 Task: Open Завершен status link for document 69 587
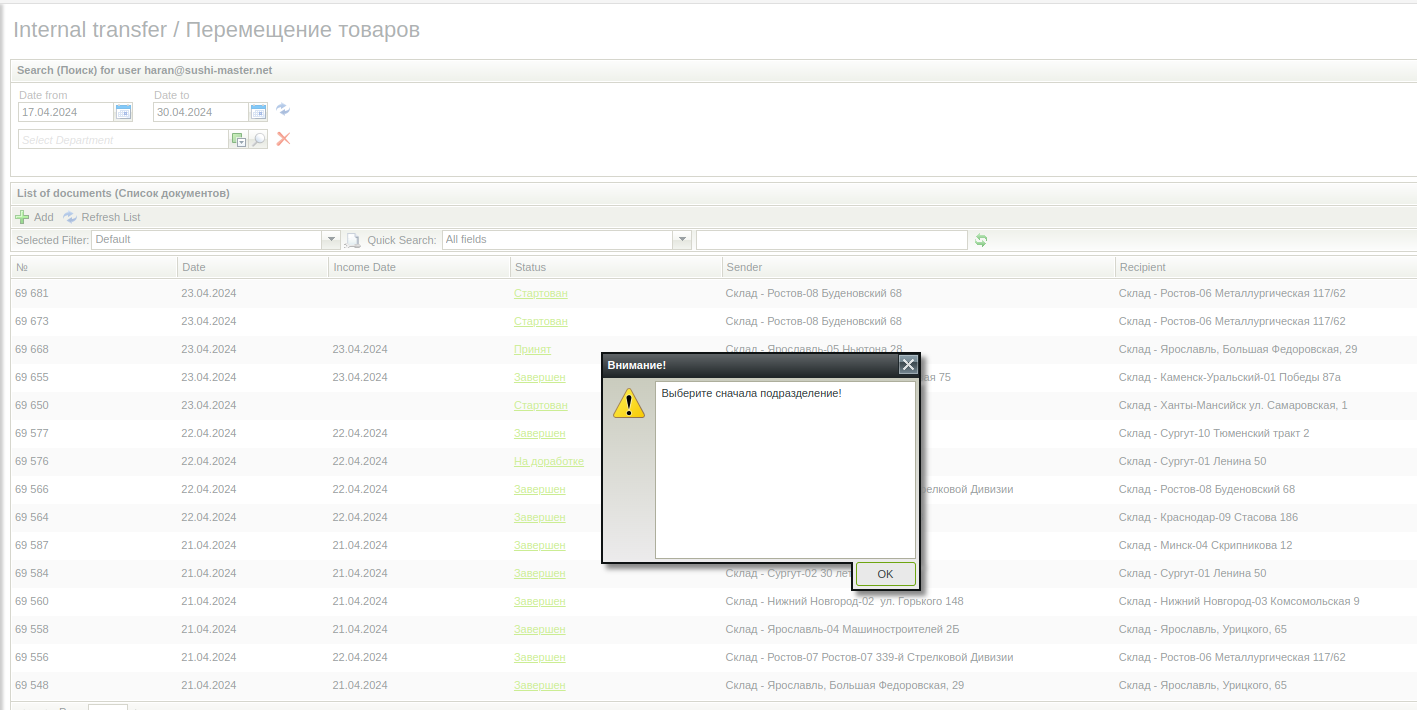539,545
